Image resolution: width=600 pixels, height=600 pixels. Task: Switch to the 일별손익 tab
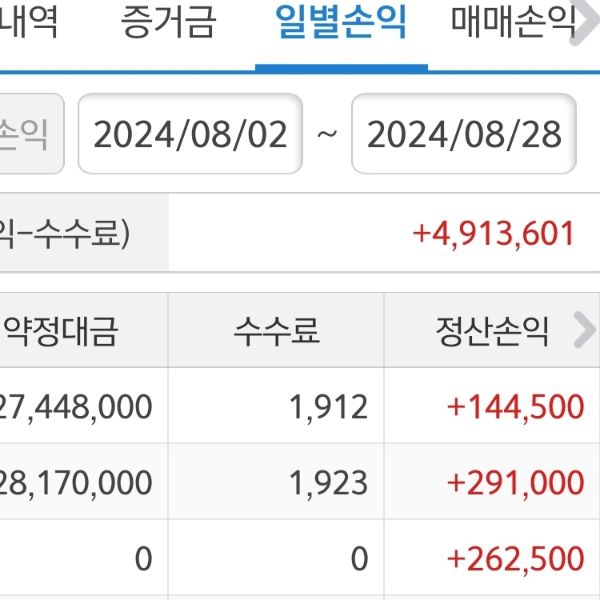pos(341,24)
